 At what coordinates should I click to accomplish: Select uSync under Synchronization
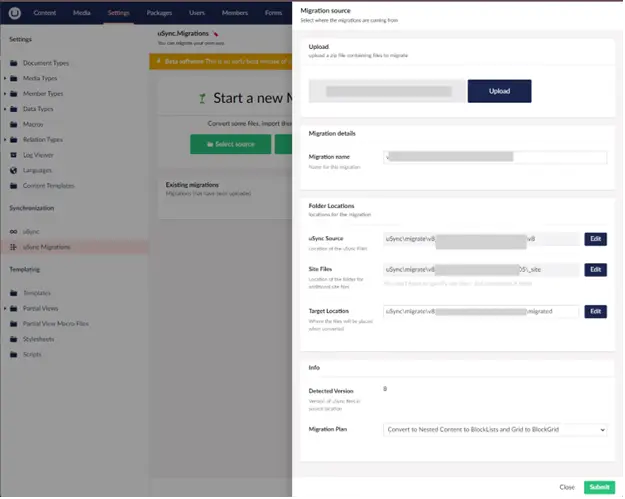[31, 232]
